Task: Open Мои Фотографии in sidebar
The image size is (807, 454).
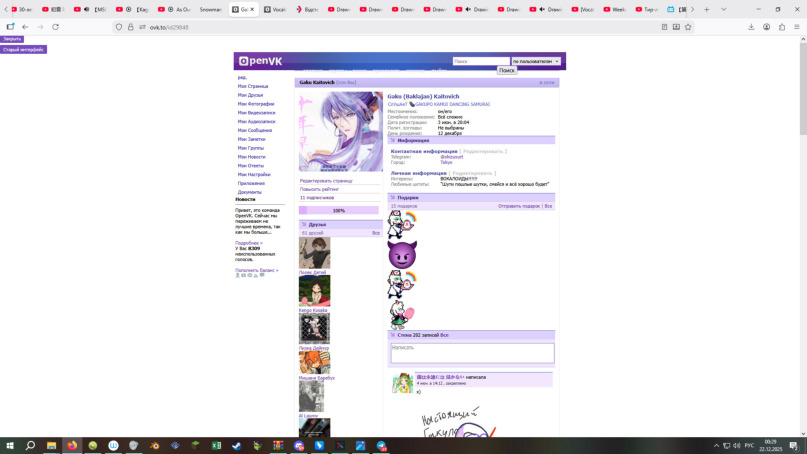Action: click(256, 103)
